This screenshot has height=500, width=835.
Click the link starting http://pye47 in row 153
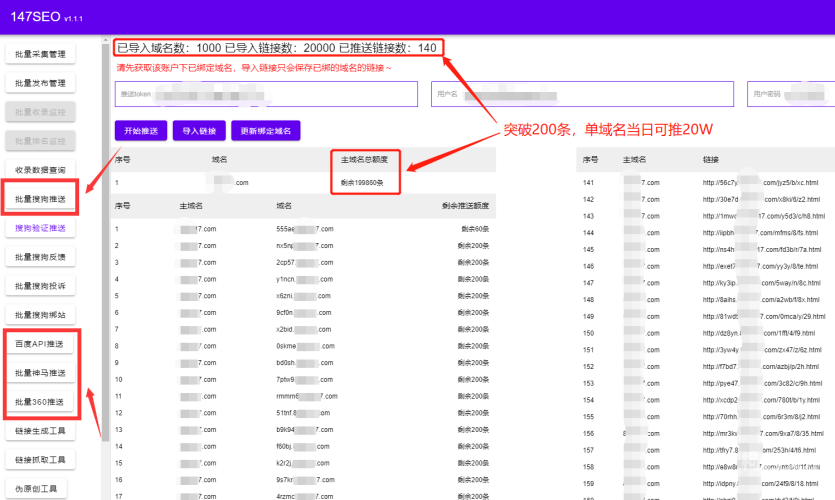[x=763, y=383]
